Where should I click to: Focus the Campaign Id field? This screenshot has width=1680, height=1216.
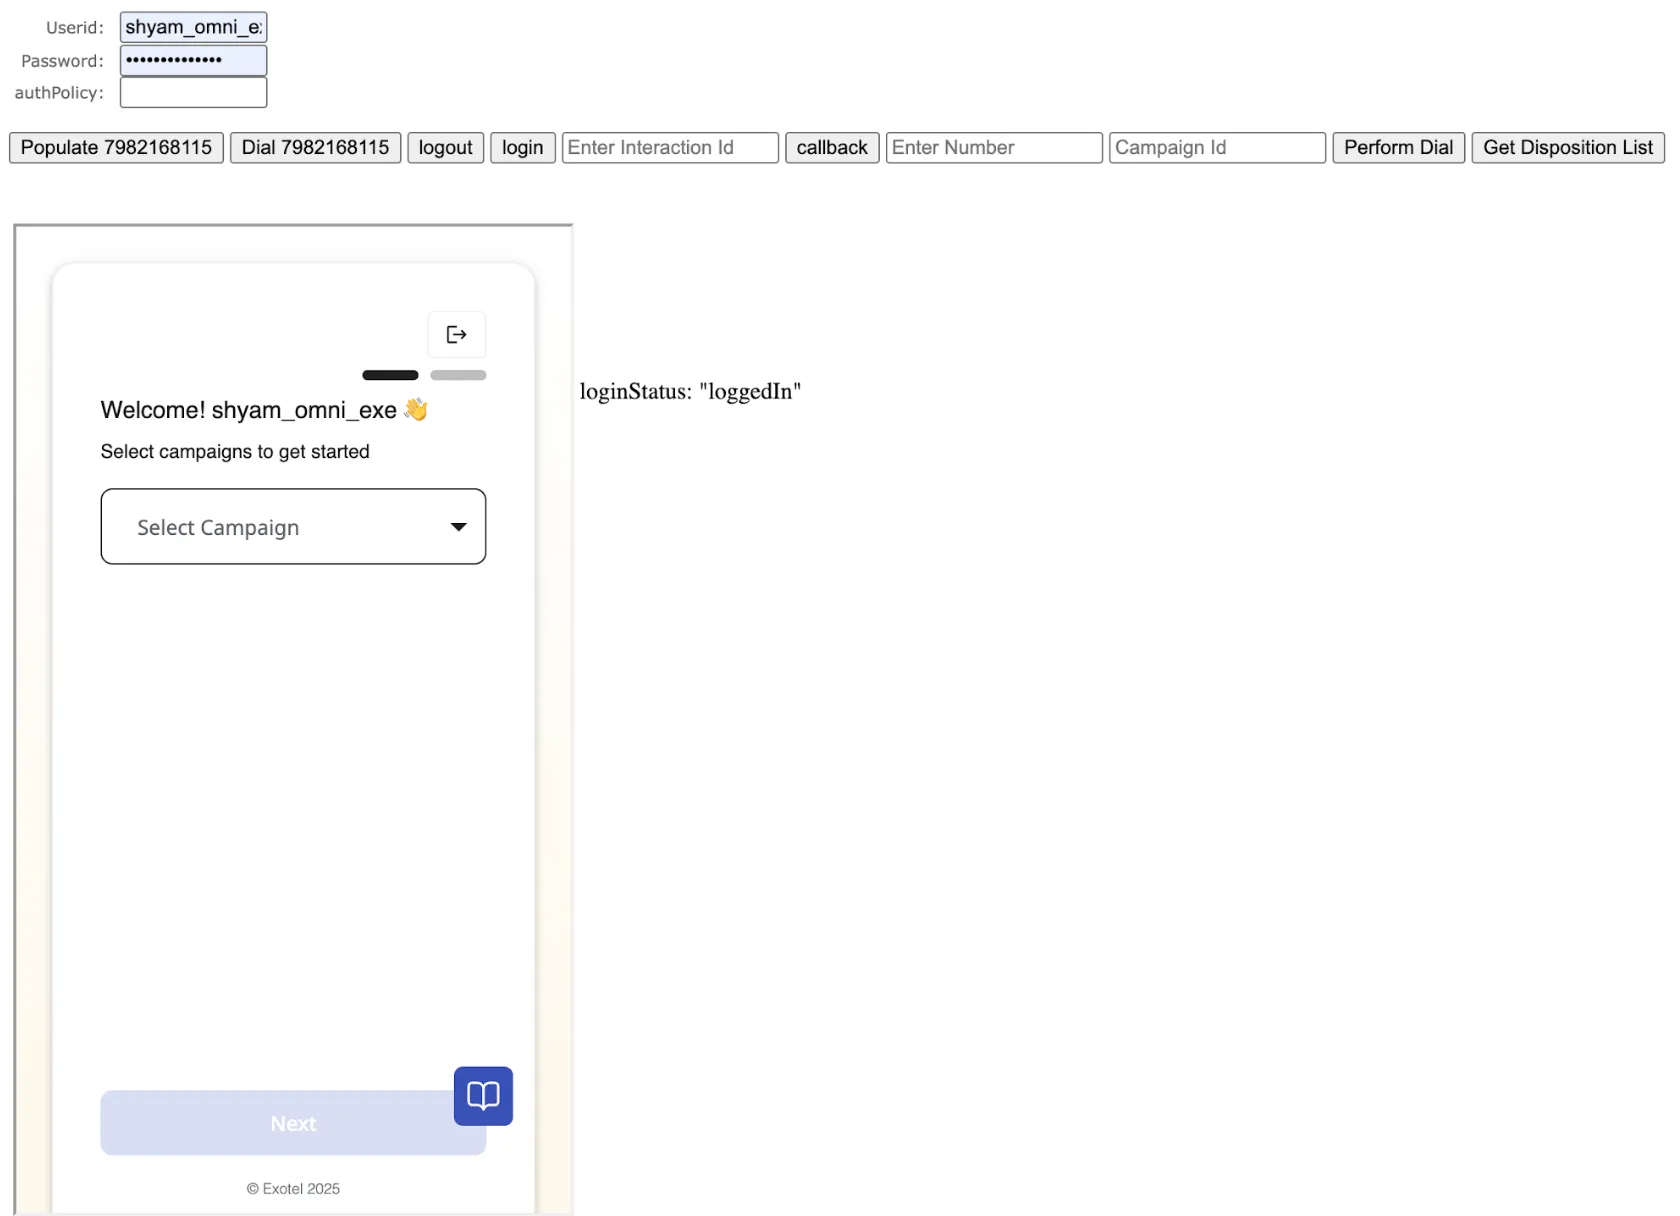click(1217, 148)
